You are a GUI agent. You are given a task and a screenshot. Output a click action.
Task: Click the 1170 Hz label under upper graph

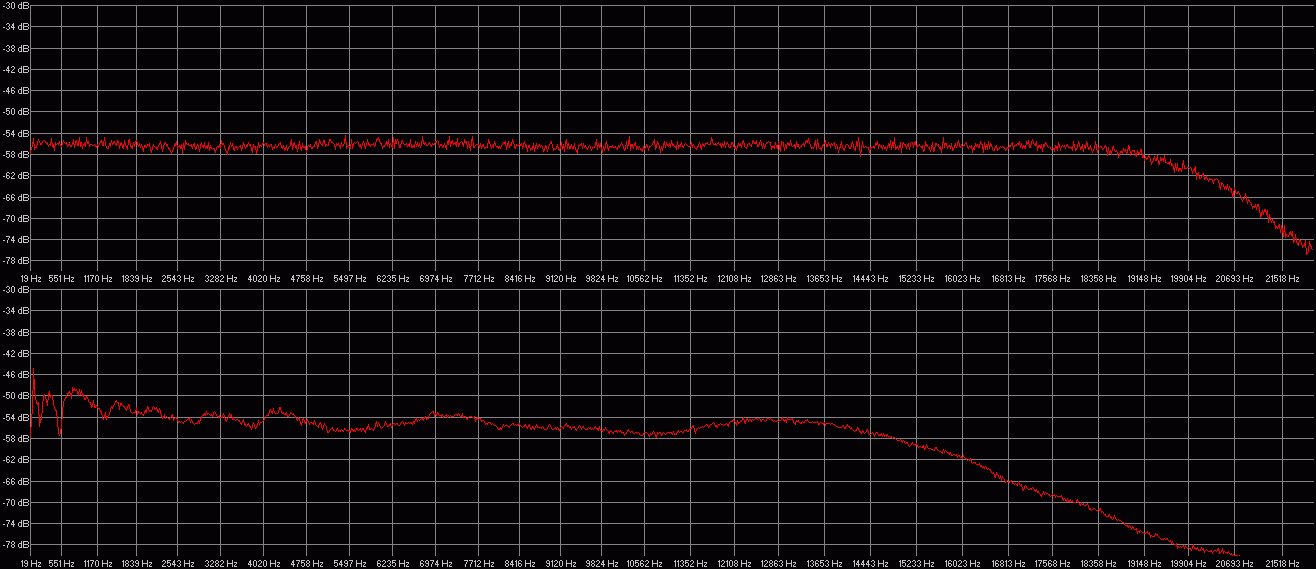click(x=97, y=279)
